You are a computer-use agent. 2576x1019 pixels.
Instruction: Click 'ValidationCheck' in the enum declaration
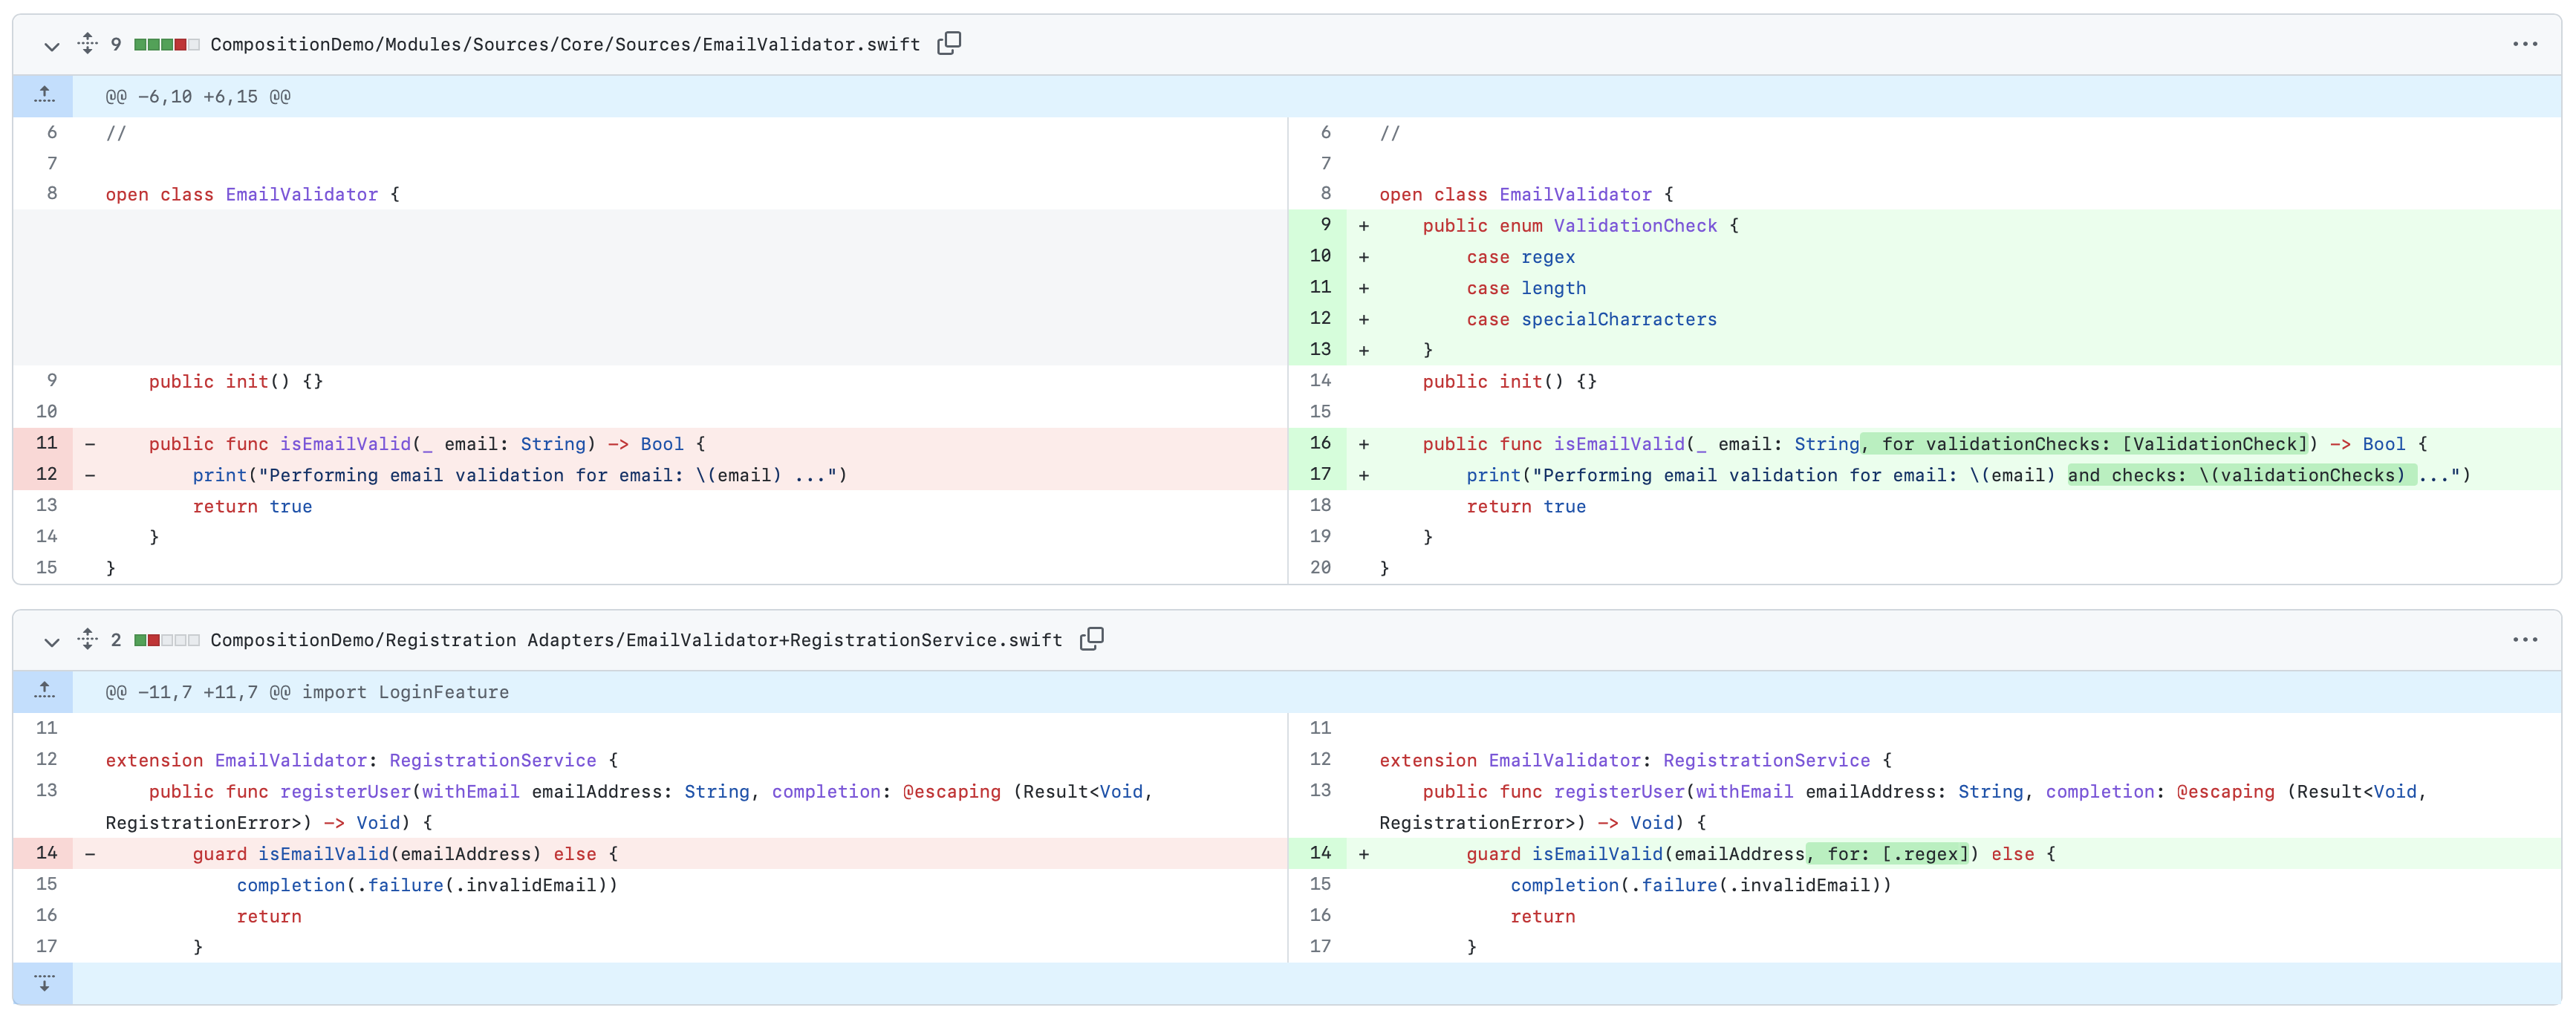pos(1635,226)
